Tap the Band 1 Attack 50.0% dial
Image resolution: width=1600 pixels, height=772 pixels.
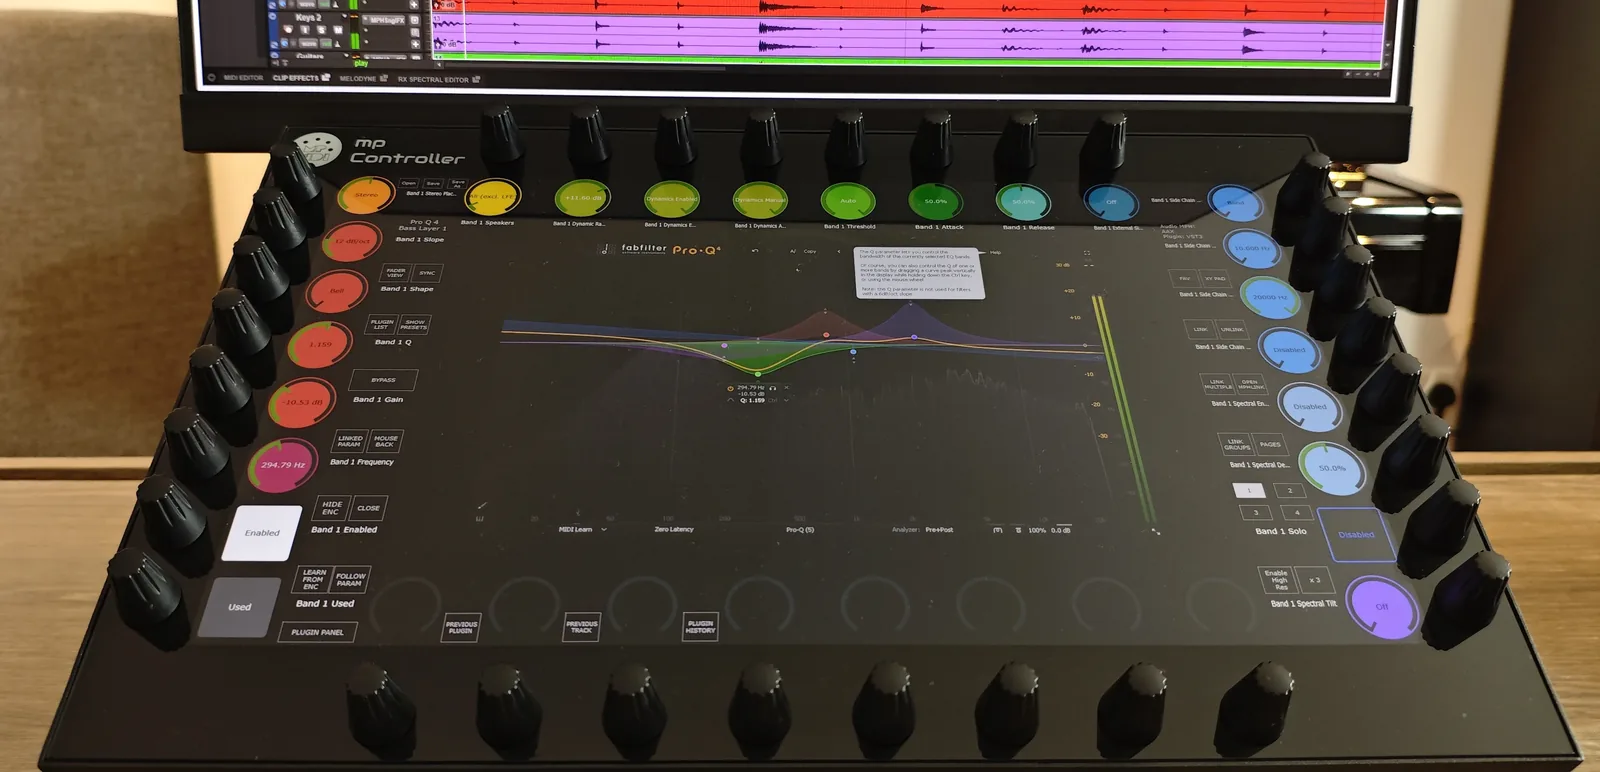(x=936, y=202)
